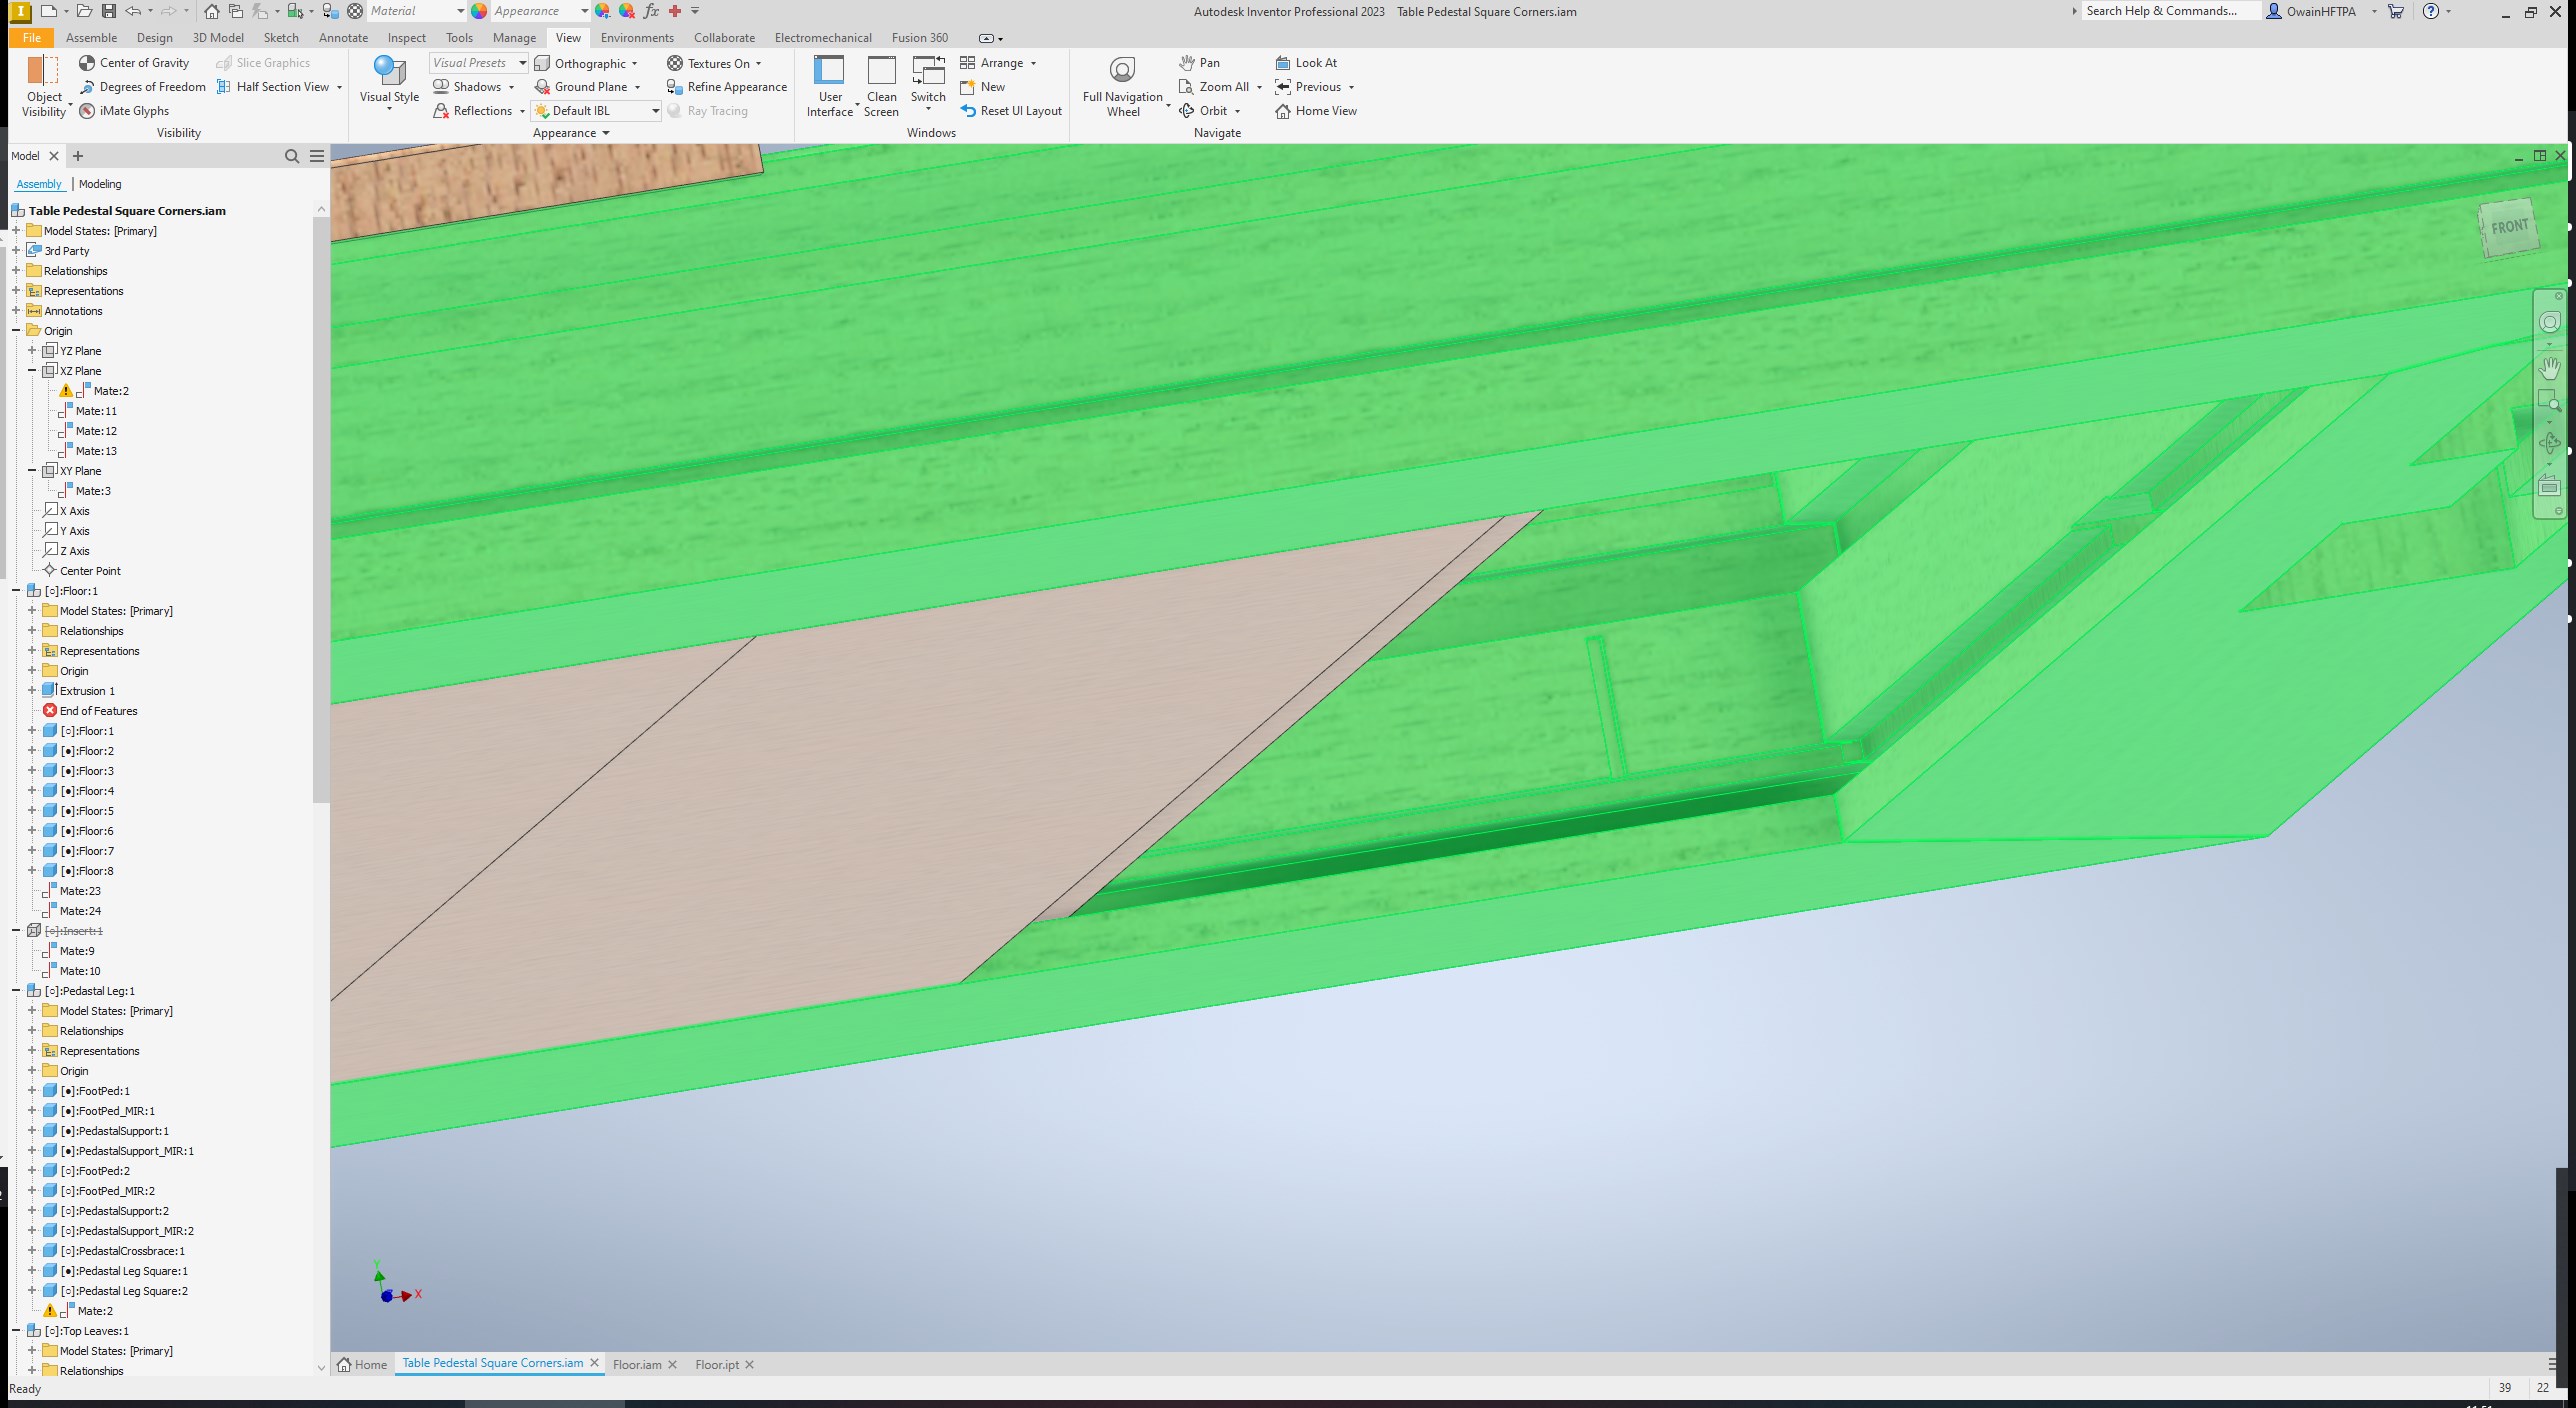The height and width of the screenshot is (1408, 2576).
Task: Click the pan hand in navigation bar
Action: pyautogui.click(x=2549, y=368)
